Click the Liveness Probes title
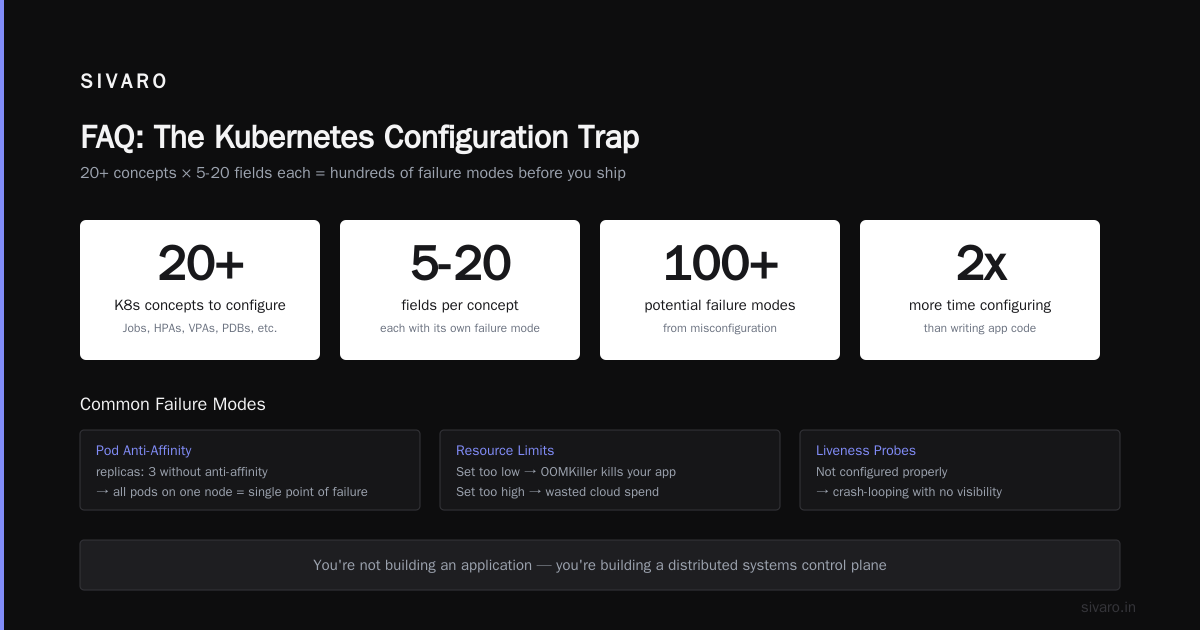 click(866, 451)
